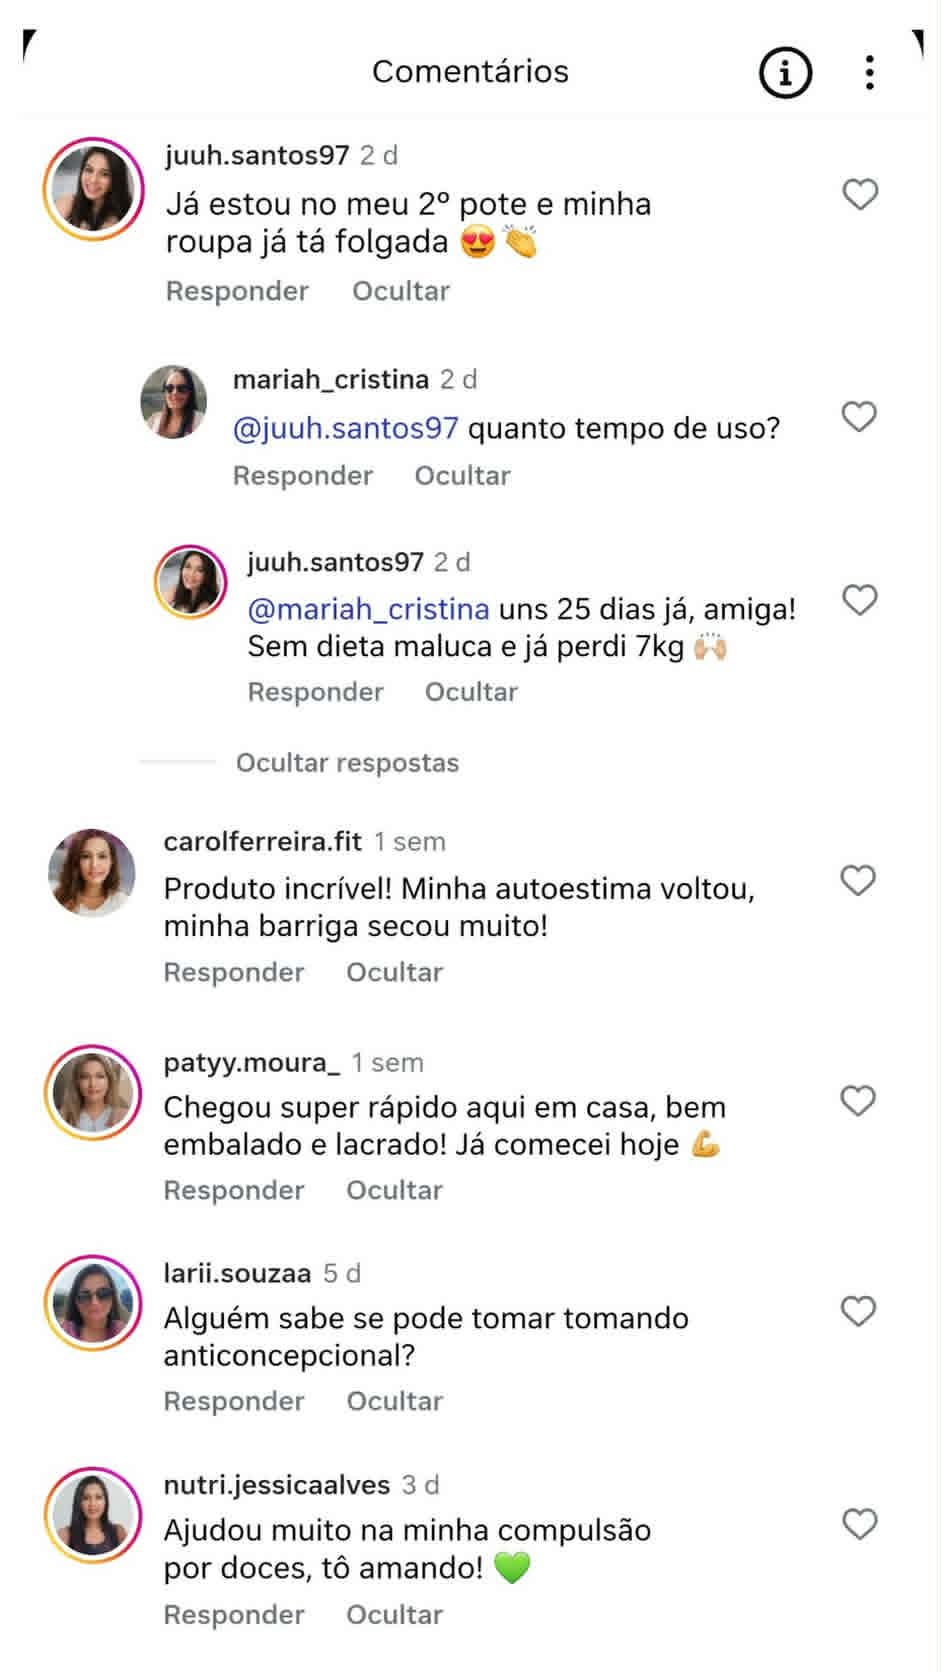This screenshot has width=941, height=1672.
Task: Like mariah_cristina's reply with heart icon
Action: tap(859, 416)
